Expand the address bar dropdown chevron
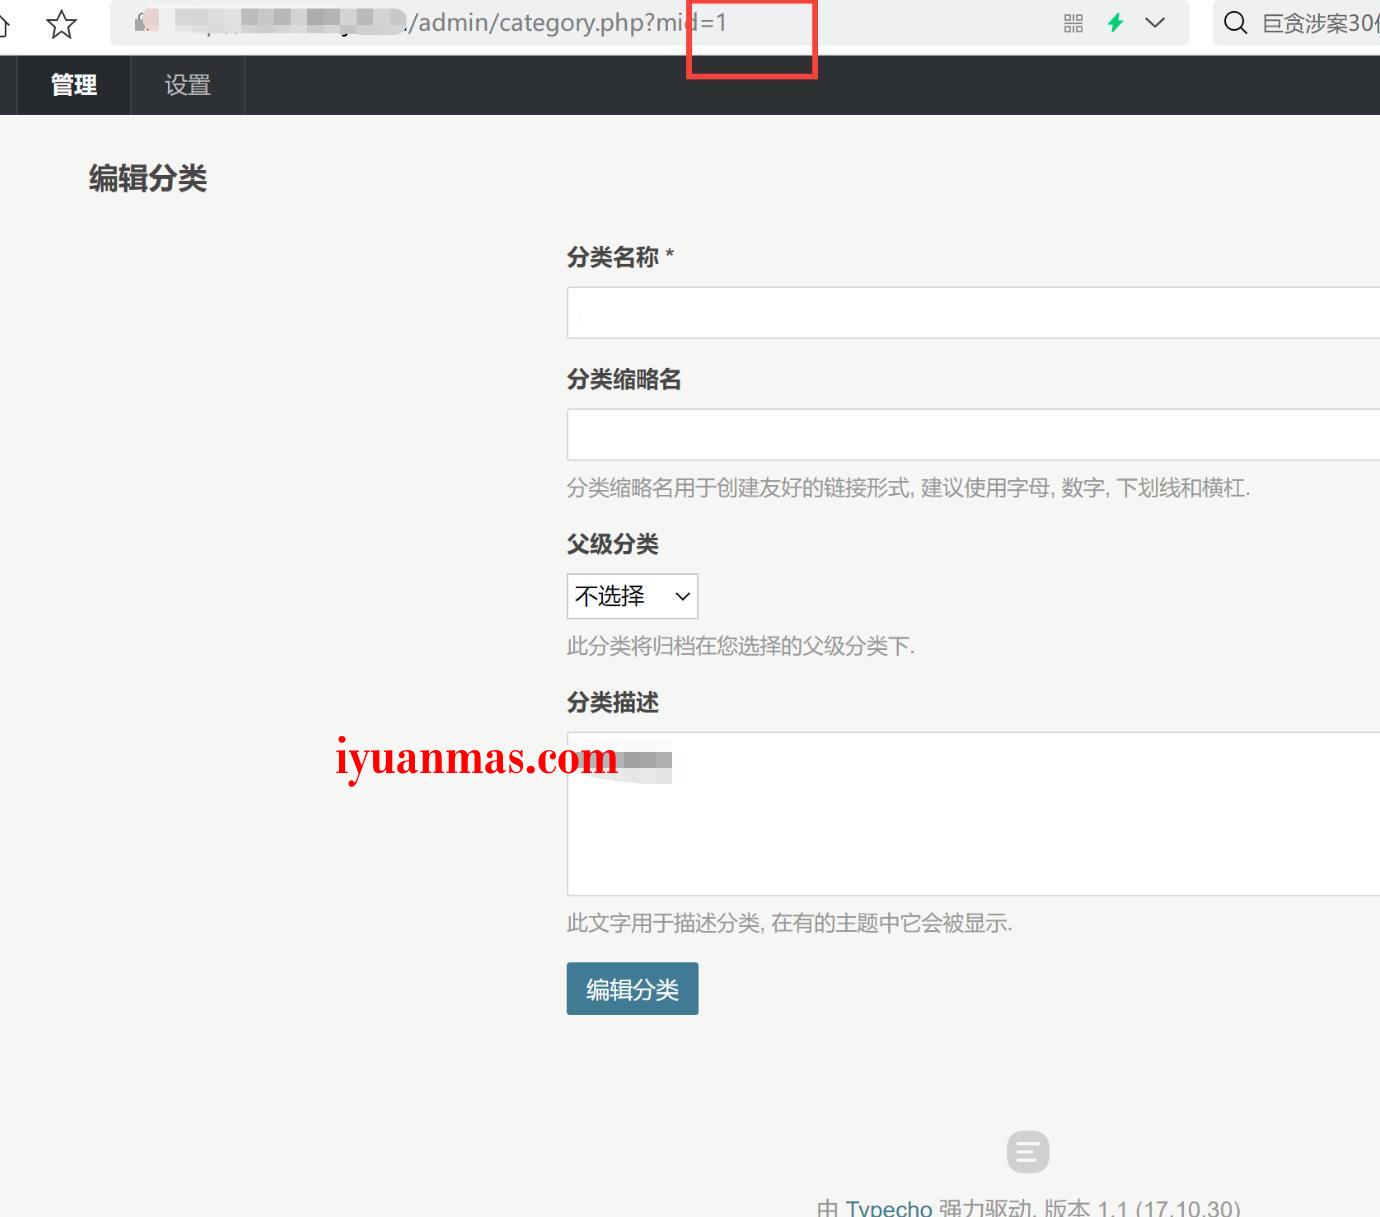Viewport: 1380px width, 1217px height. pos(1155,23)
